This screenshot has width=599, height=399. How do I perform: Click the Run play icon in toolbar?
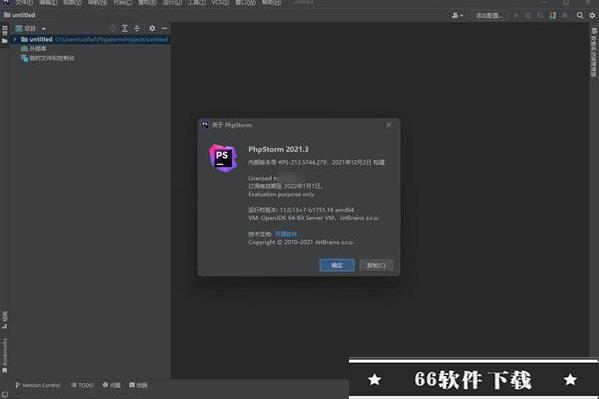pyautogui.click(x=516, y=15)
